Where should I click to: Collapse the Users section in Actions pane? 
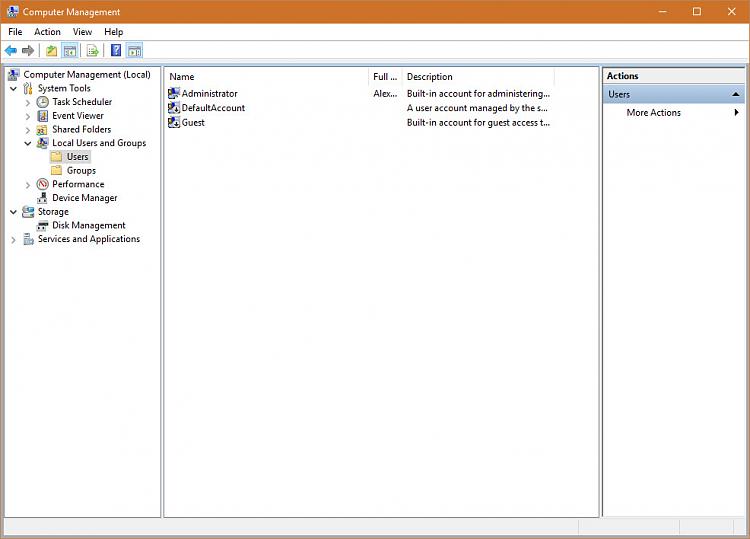pos(736,94)
